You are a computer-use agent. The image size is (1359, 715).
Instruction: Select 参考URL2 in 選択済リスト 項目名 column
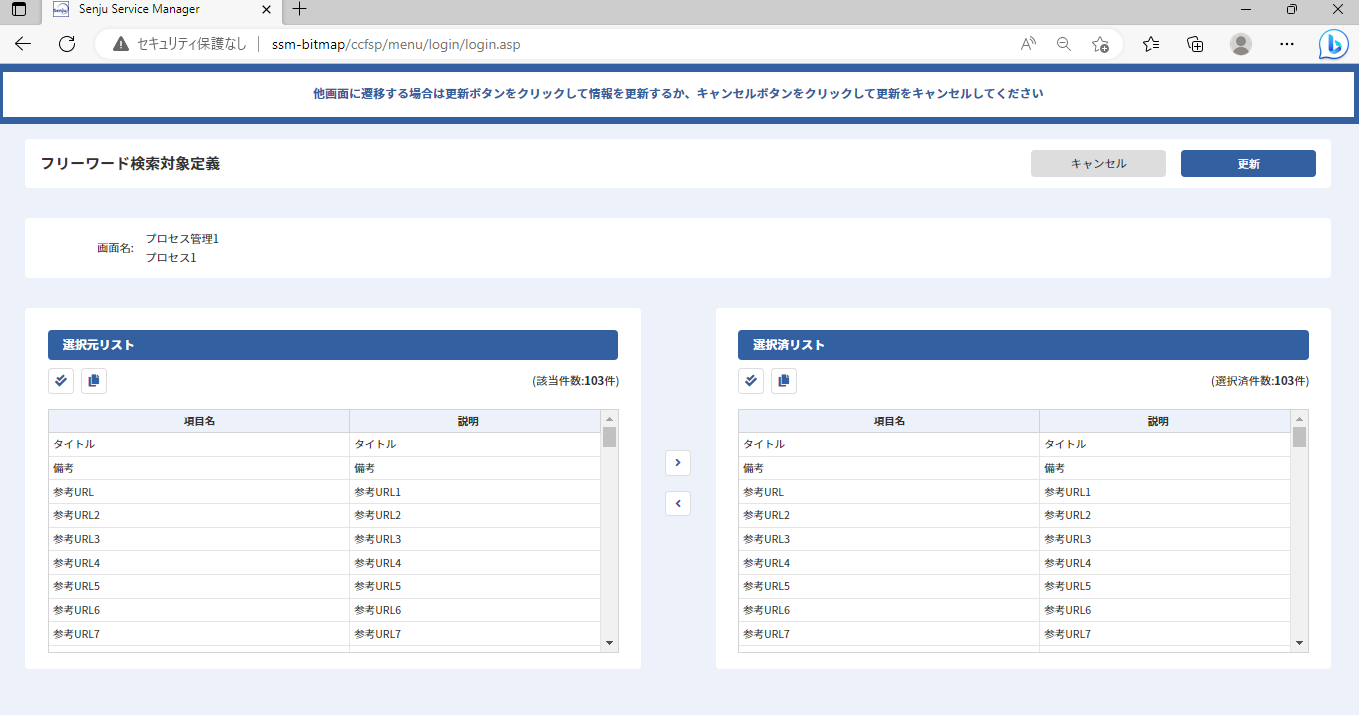tap(889, 515)
